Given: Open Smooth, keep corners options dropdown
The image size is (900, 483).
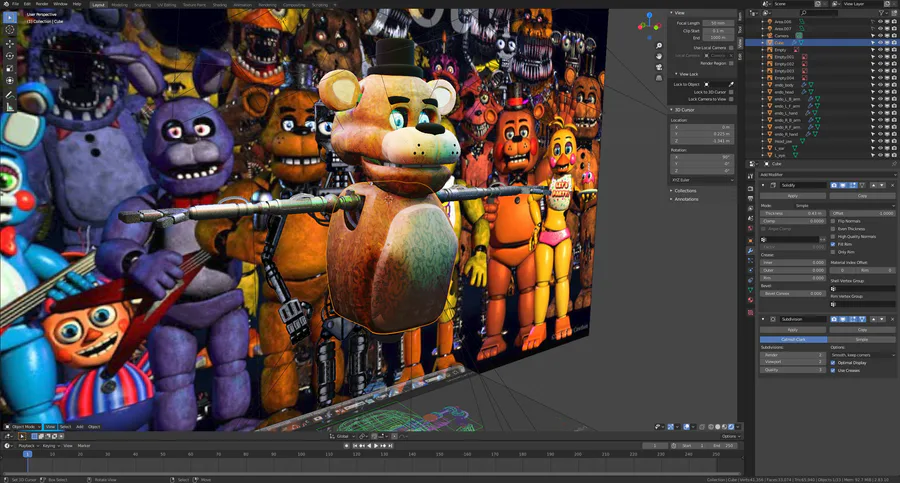Looking at the screenshot, I should [x=863, y=355].
